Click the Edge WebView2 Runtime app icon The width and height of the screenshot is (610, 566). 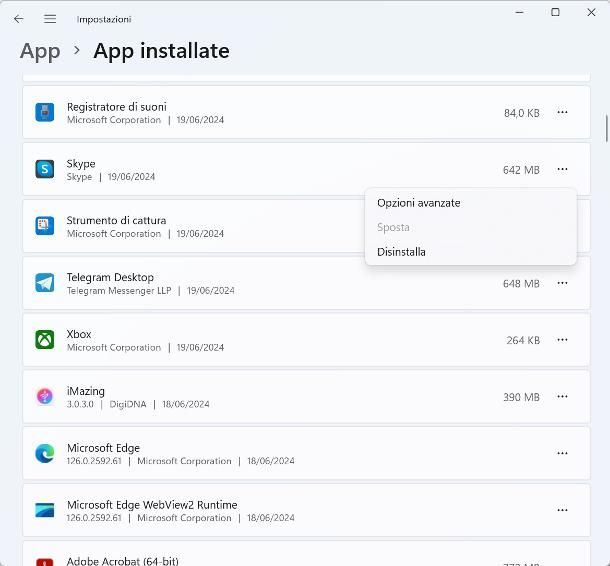(45, 510)
